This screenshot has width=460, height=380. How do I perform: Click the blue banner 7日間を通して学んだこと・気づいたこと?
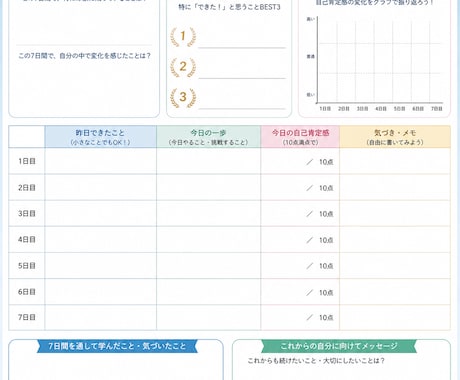click(117, 346)
